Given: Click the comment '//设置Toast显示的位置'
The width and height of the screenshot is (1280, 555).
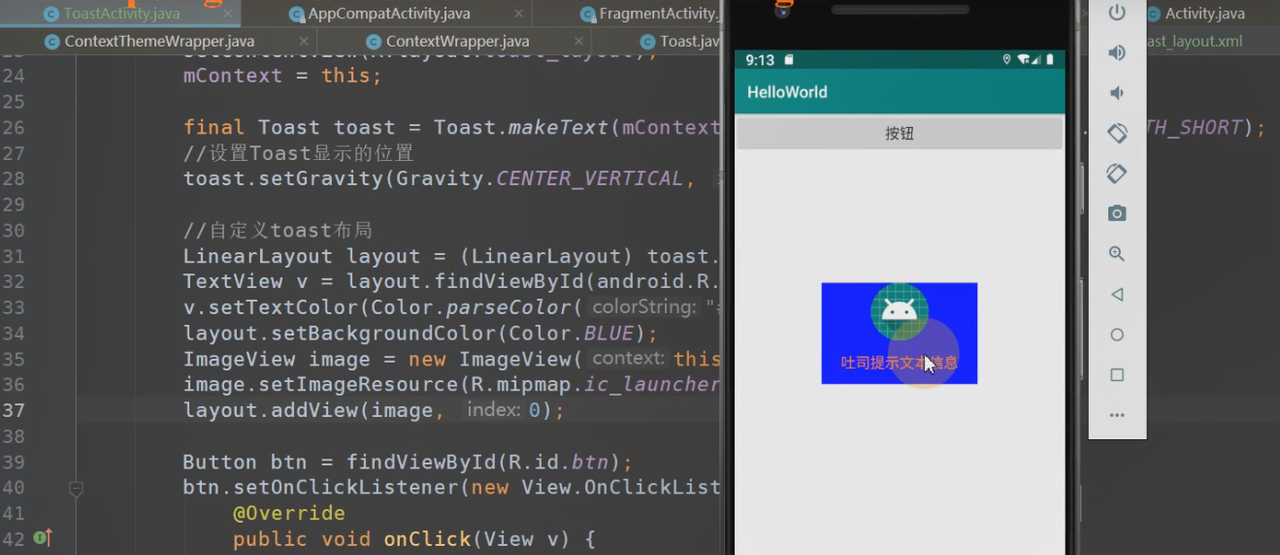Looking at the screenshot, I should point(298,153).
